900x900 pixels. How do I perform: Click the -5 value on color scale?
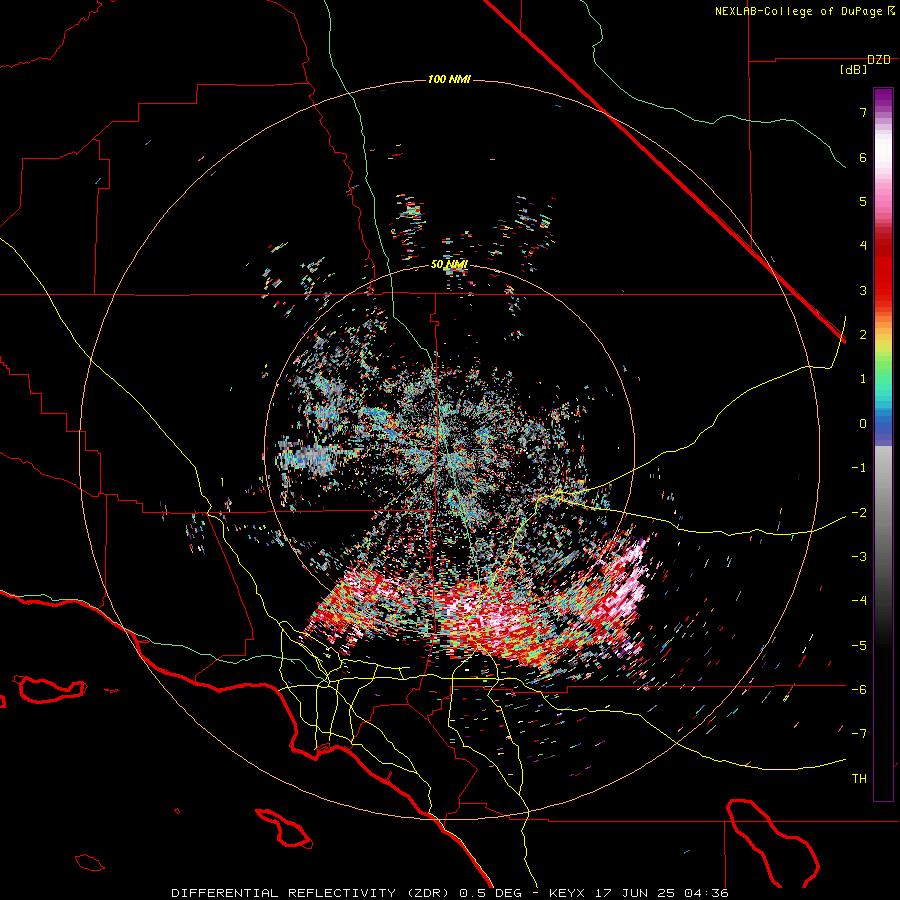(x=859, y=646)
